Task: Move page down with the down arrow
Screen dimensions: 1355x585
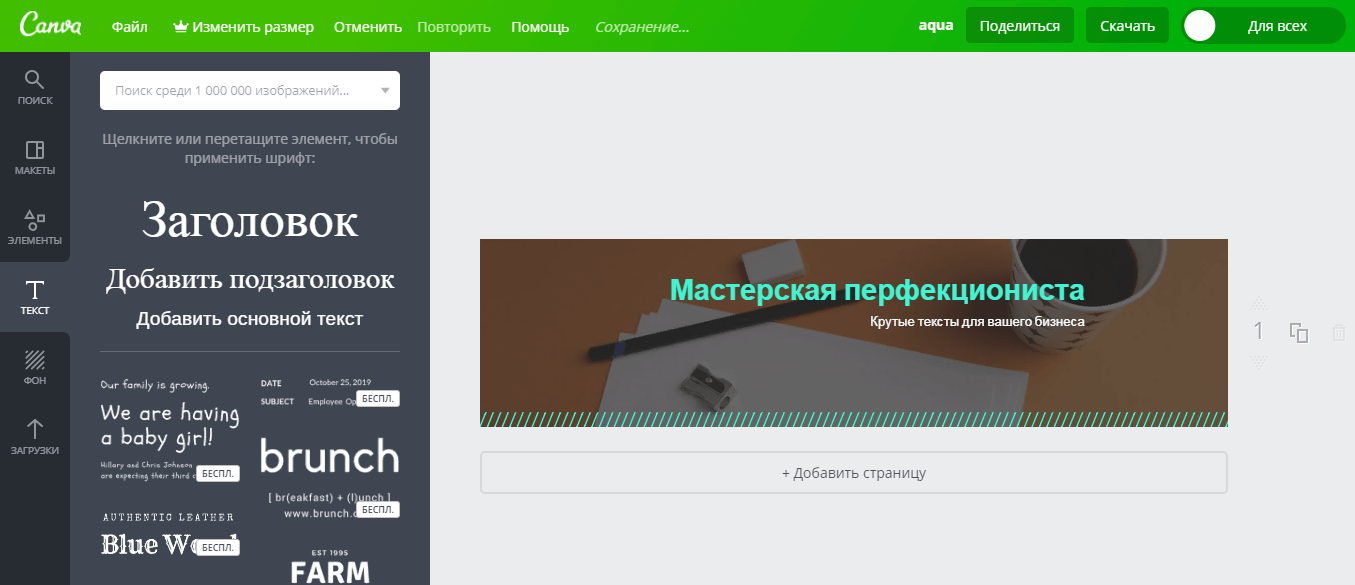Action: click(x=1259, y=362)
